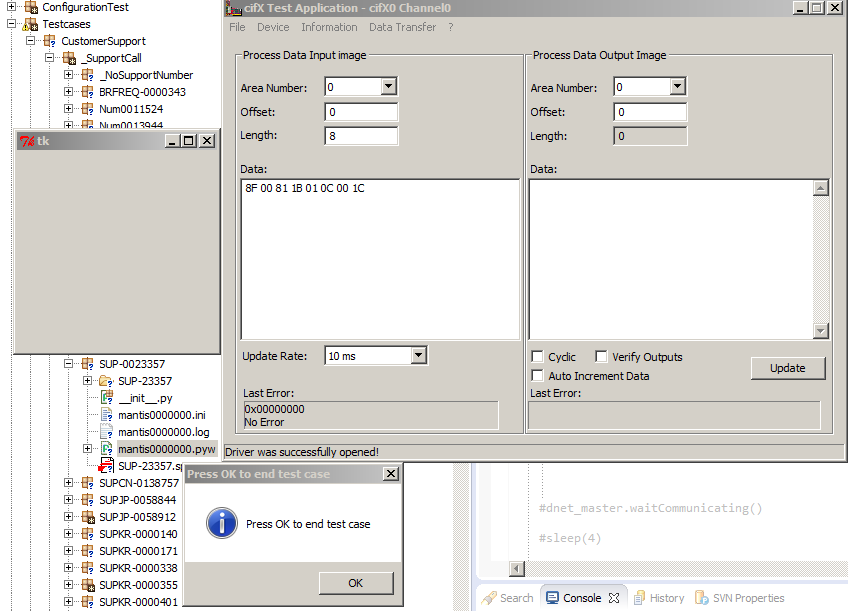The image size is (848, 611).
Task: Click the SUP-0023357 package icon
Action: (88, 364)
